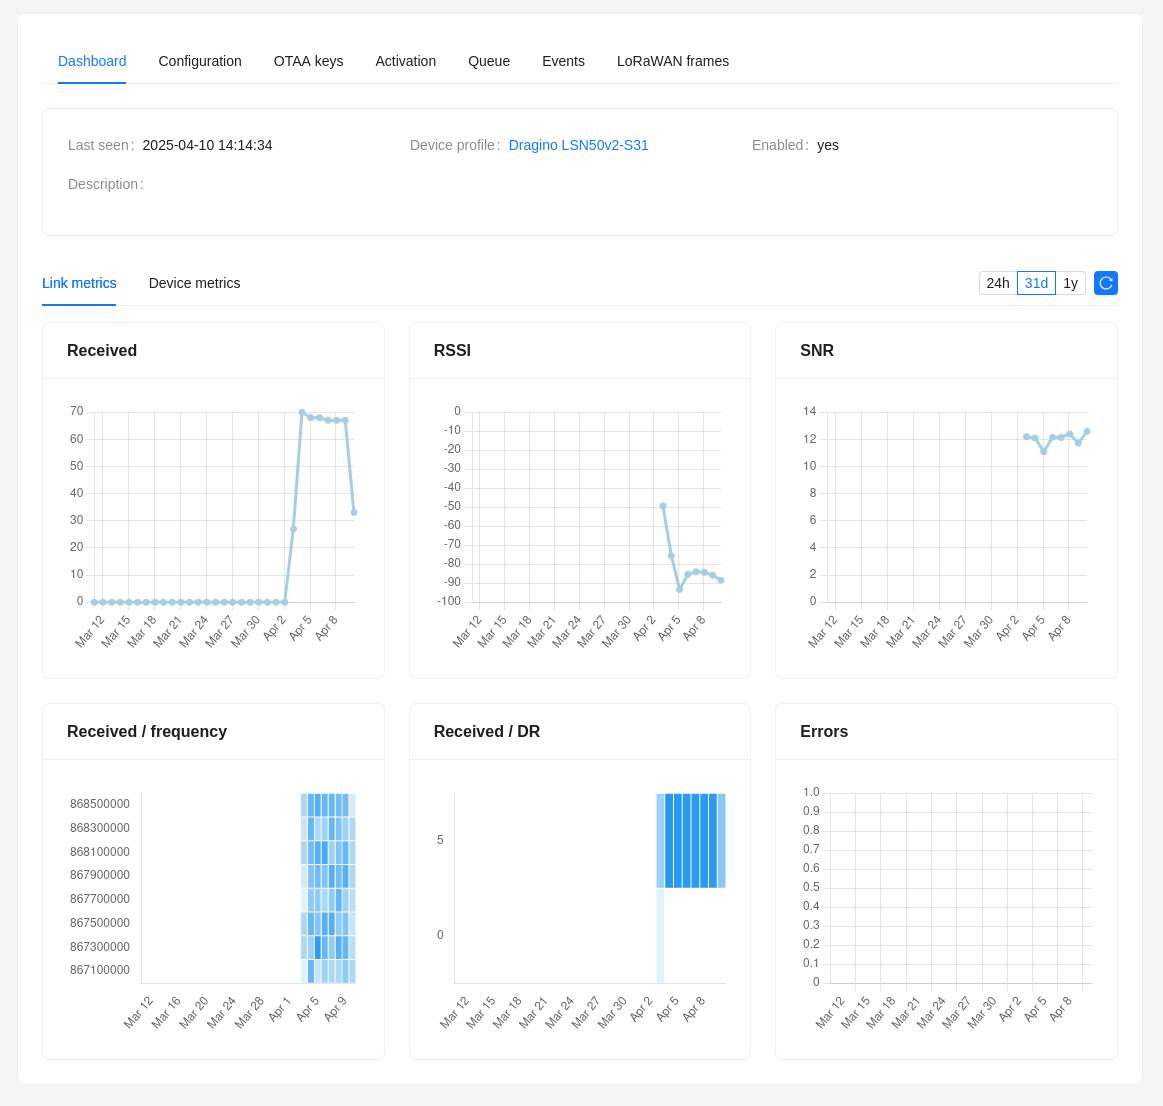This screenshot has width=1163, height=1106.
Task: Select the Link metrics tab
Action: pos(79,283)
